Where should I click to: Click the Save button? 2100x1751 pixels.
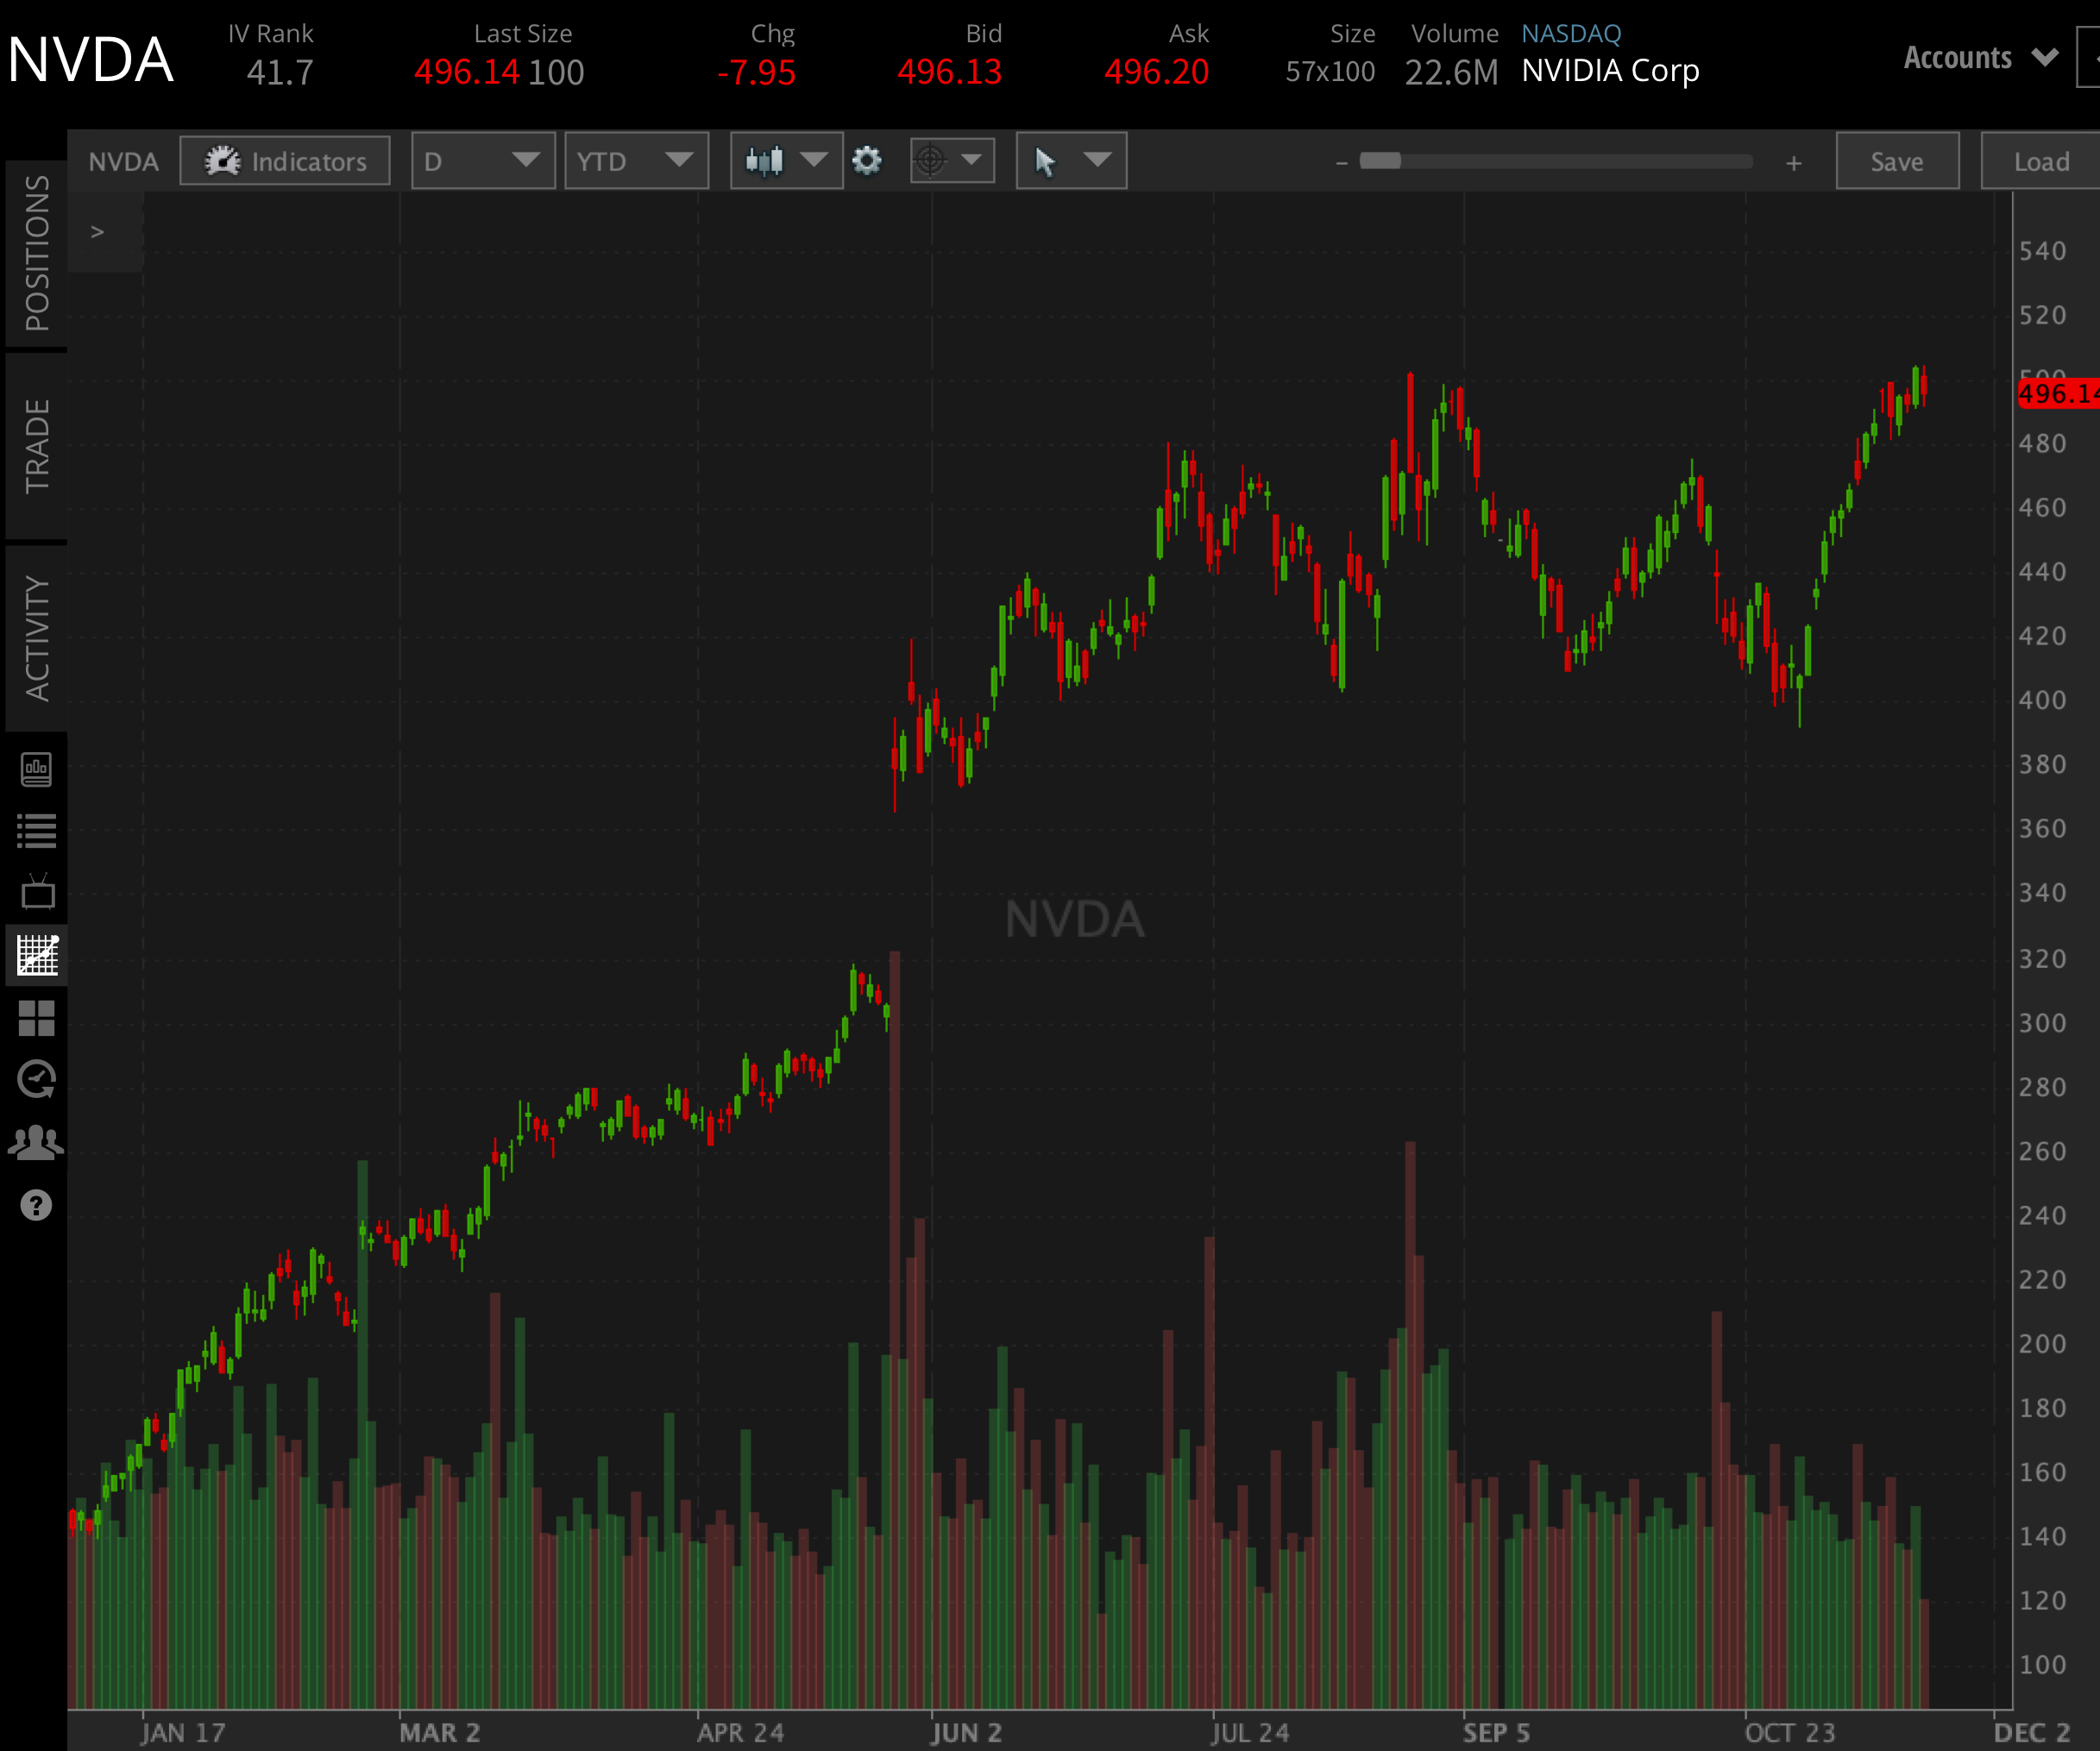(1896, 160)
